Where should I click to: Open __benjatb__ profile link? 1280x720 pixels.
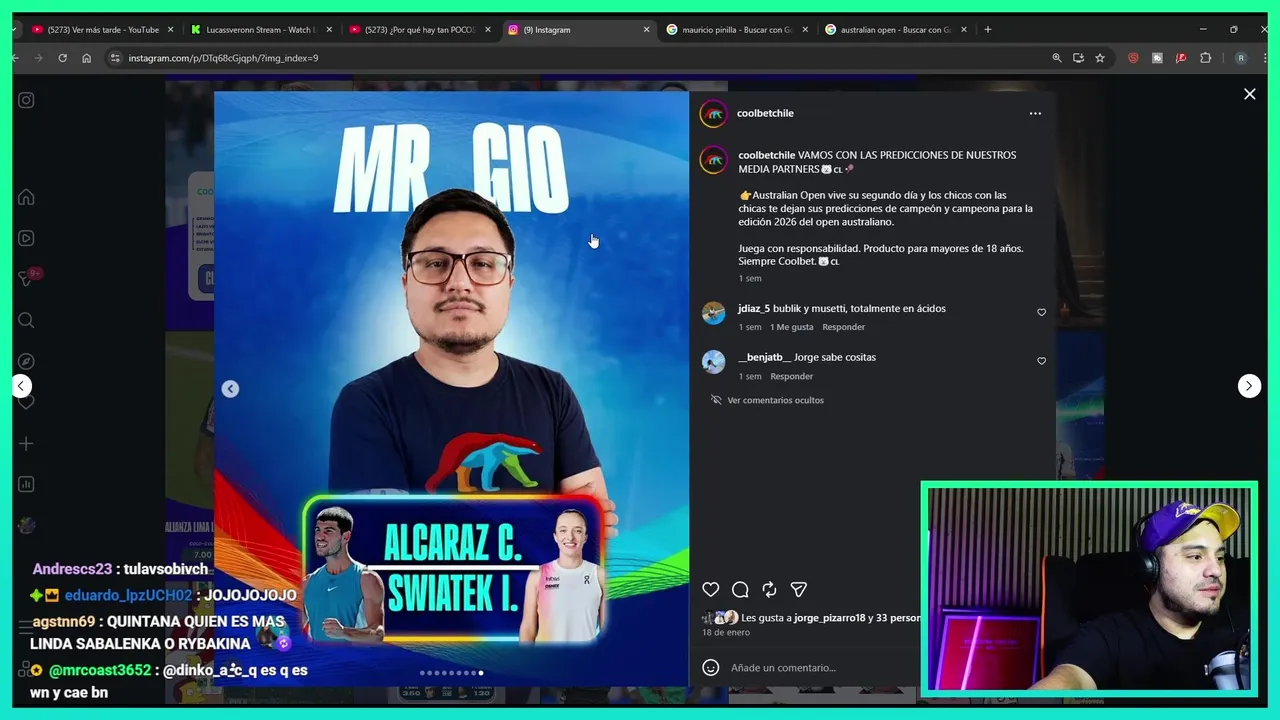pos(764,357)
